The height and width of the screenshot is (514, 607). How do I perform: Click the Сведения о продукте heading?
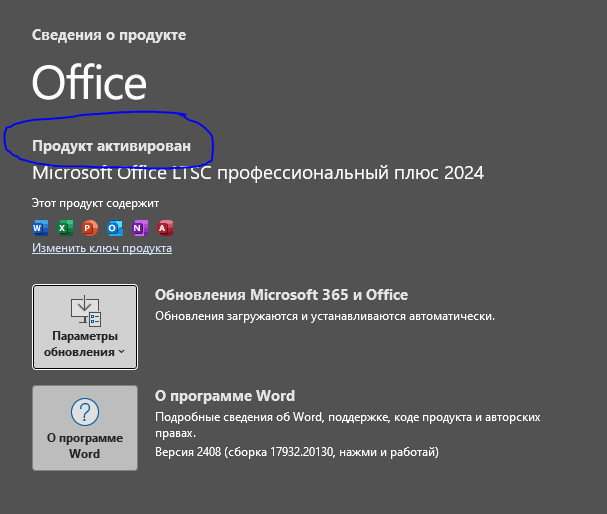coord(109,35)
